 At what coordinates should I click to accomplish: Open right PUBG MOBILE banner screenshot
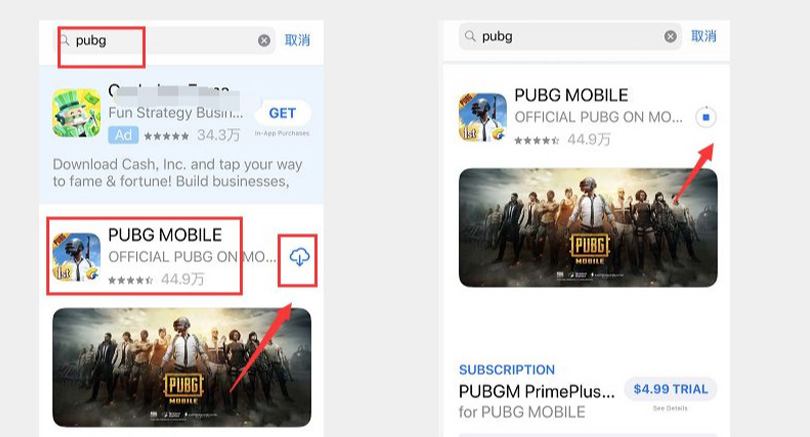(x=588, y=228)
